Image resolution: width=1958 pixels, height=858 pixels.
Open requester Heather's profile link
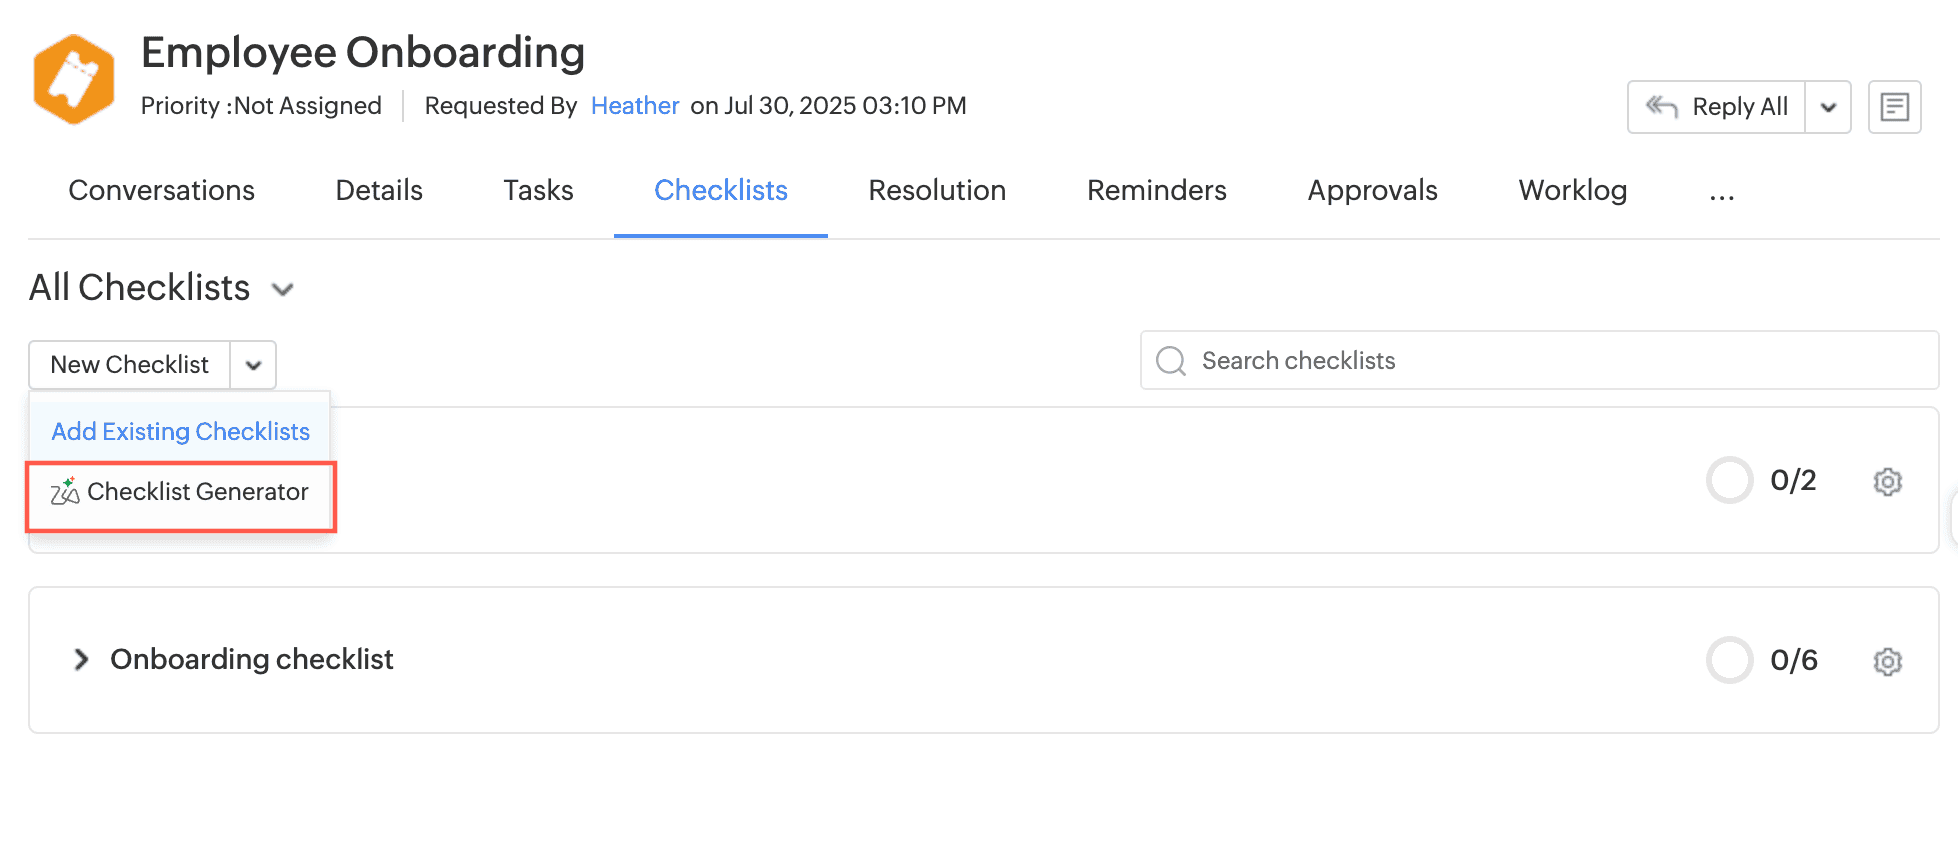pos(635,106)
